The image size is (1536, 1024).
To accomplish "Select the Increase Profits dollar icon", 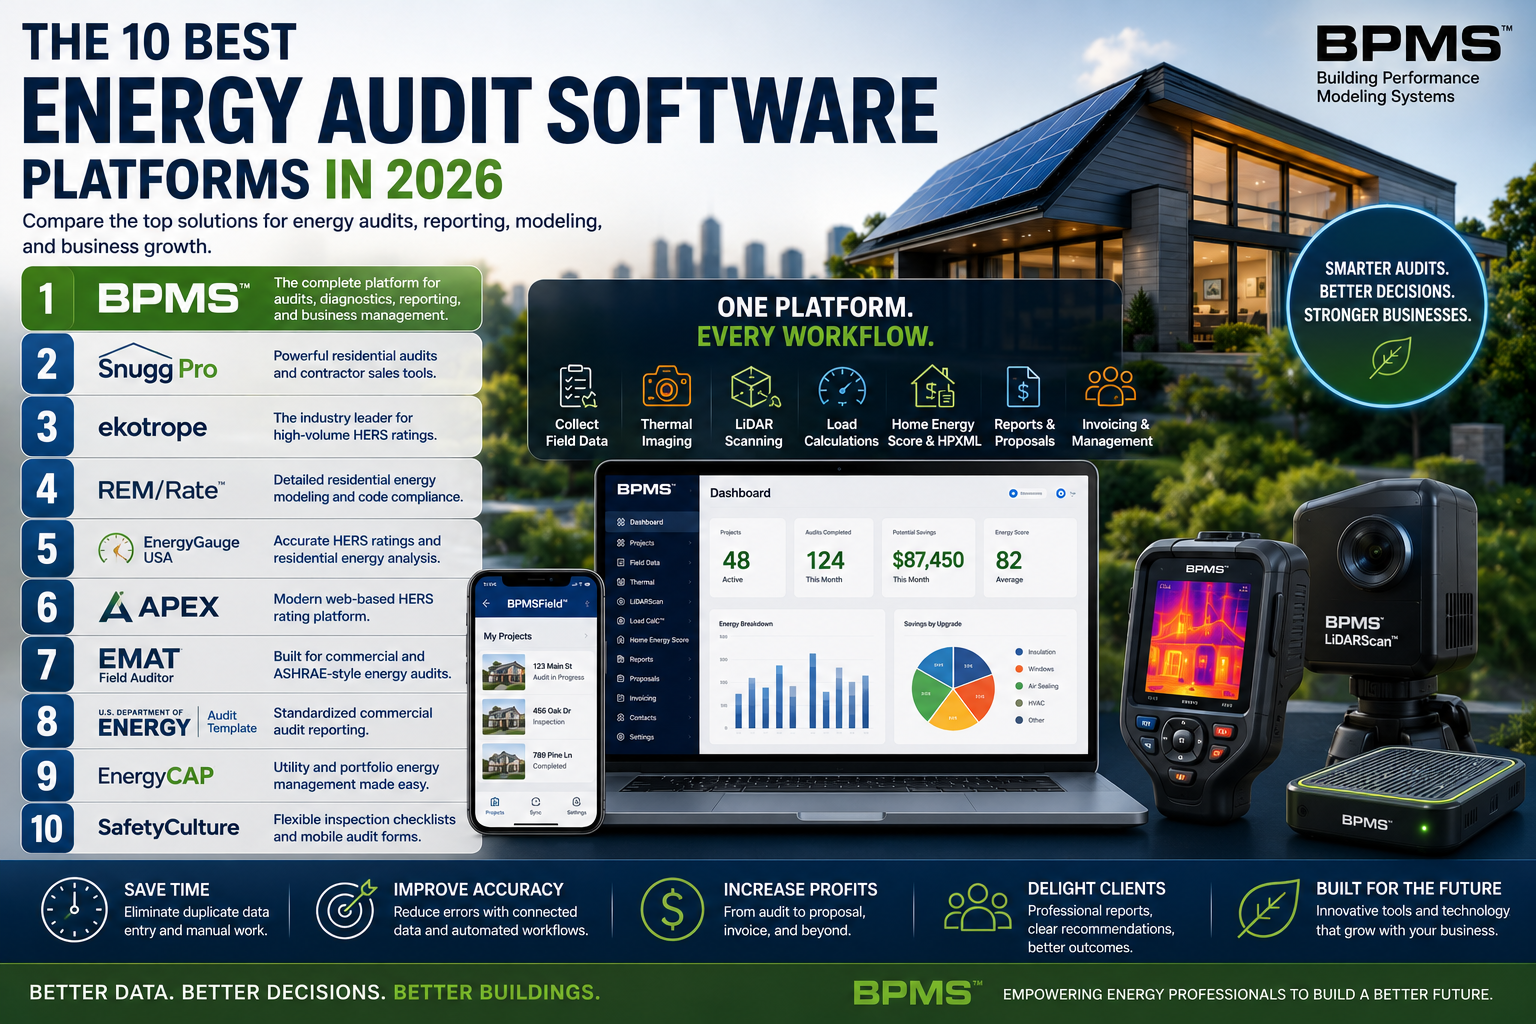I will click(x=673, y=910).
